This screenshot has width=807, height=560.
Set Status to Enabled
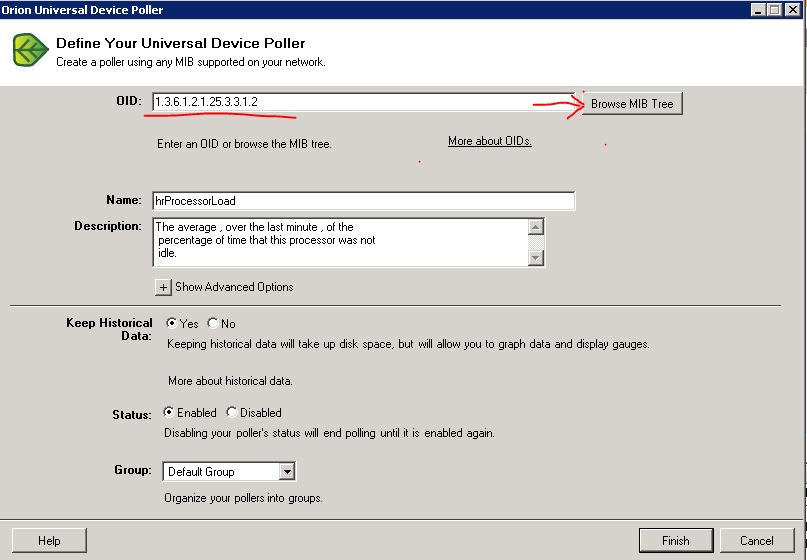coord(169,412)
